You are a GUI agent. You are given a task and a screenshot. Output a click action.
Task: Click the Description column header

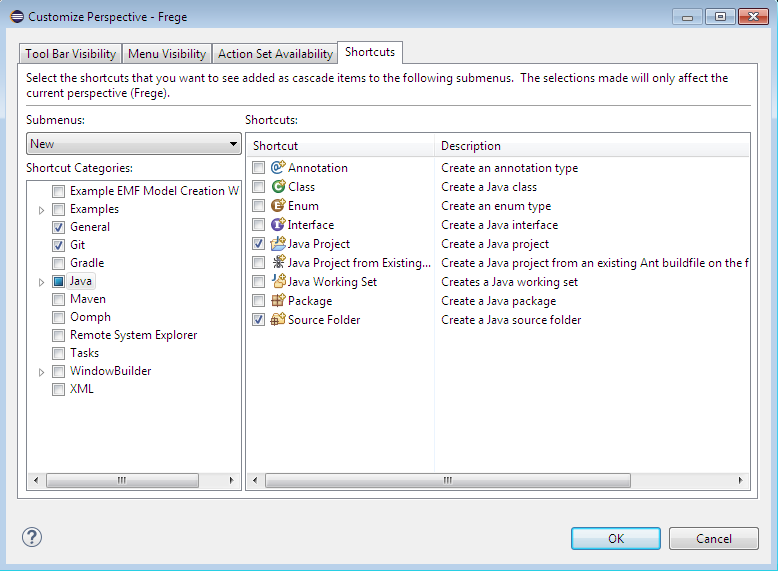pyautogui.click(x=592, y=146)
